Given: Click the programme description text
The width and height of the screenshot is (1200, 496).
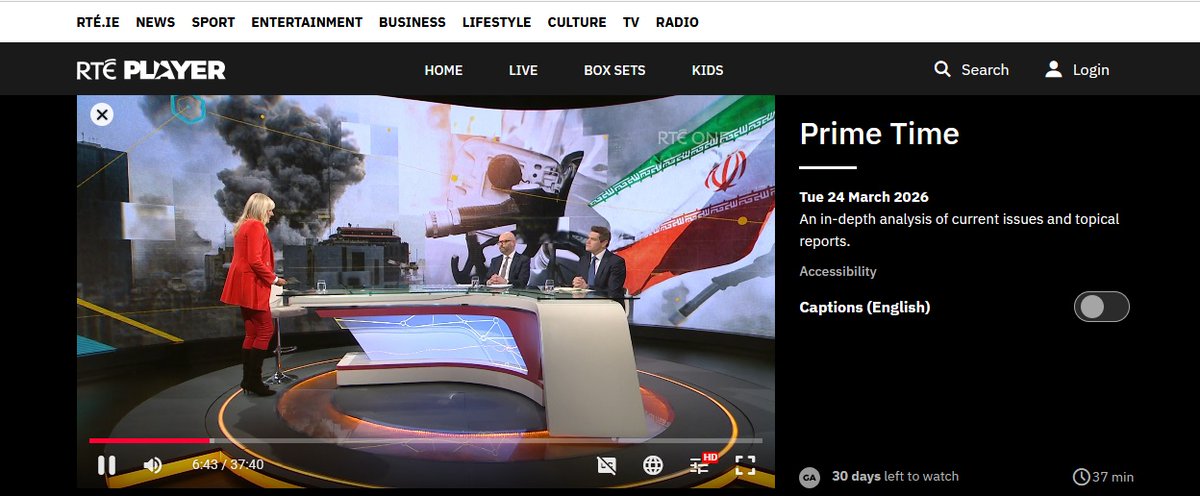Looking at the screenshot, I should point(960,230).
